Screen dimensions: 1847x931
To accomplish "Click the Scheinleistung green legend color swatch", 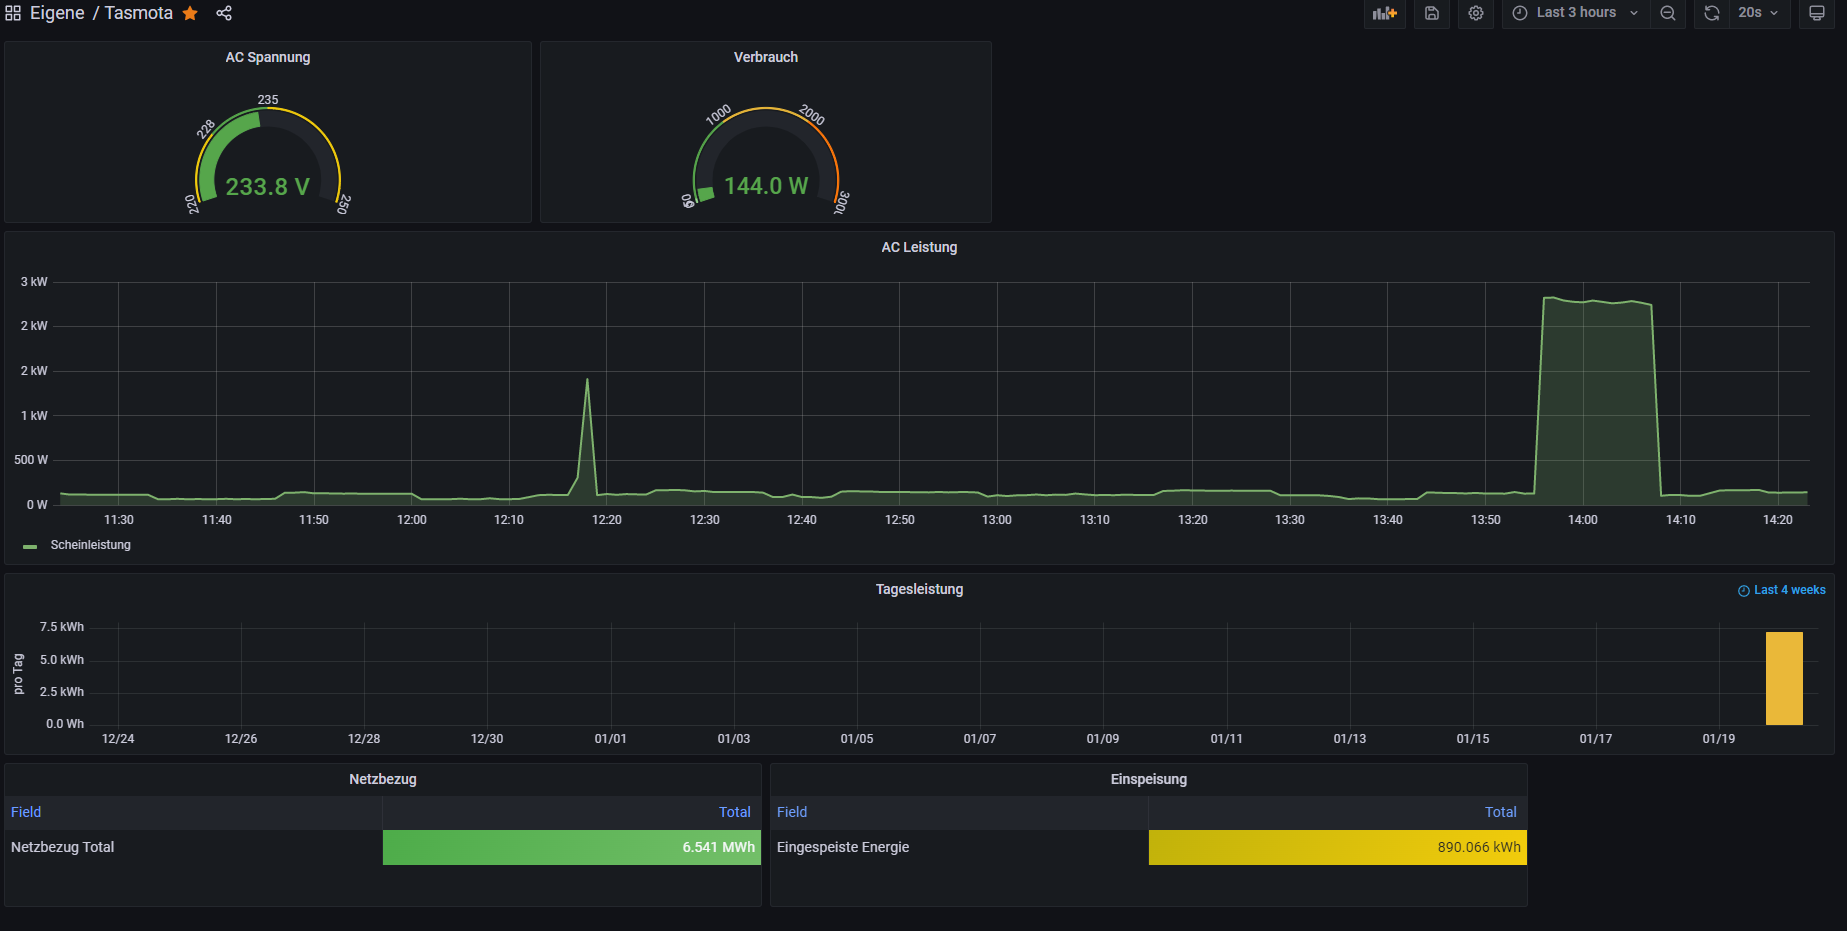I will tap(30, 546).
